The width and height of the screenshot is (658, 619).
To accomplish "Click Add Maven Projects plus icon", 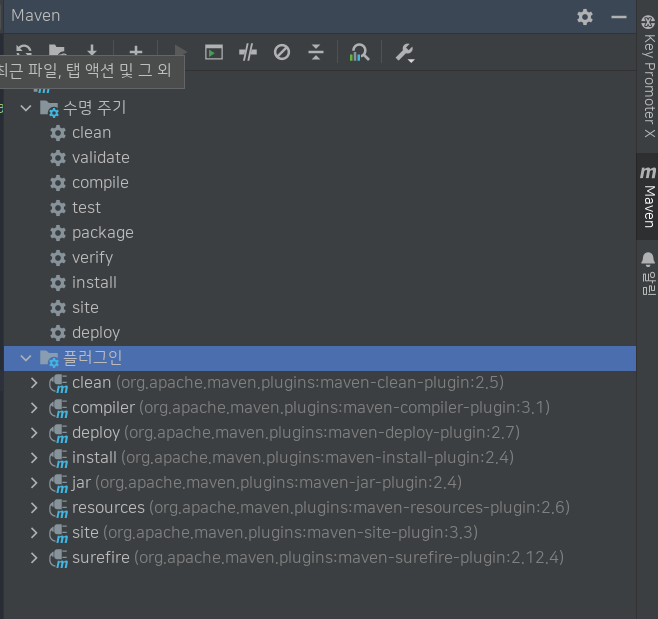I will pyautogui.click(x=136, y=50).
